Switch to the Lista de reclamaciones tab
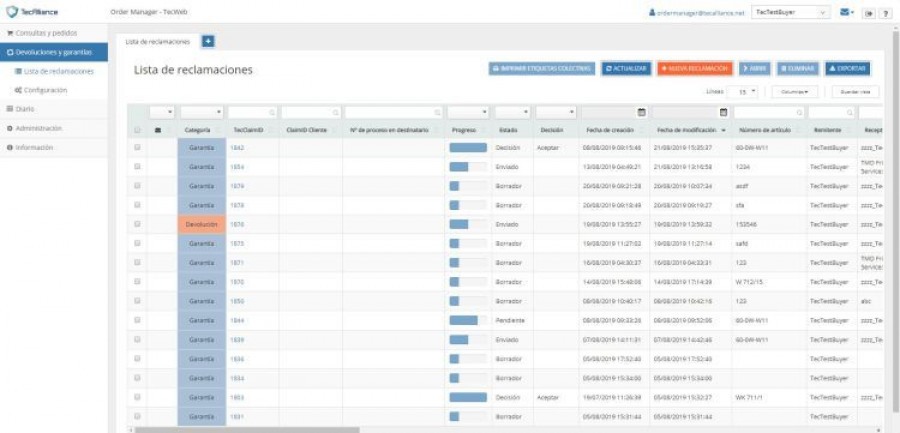The image size is (900, 433). point(157,41)
